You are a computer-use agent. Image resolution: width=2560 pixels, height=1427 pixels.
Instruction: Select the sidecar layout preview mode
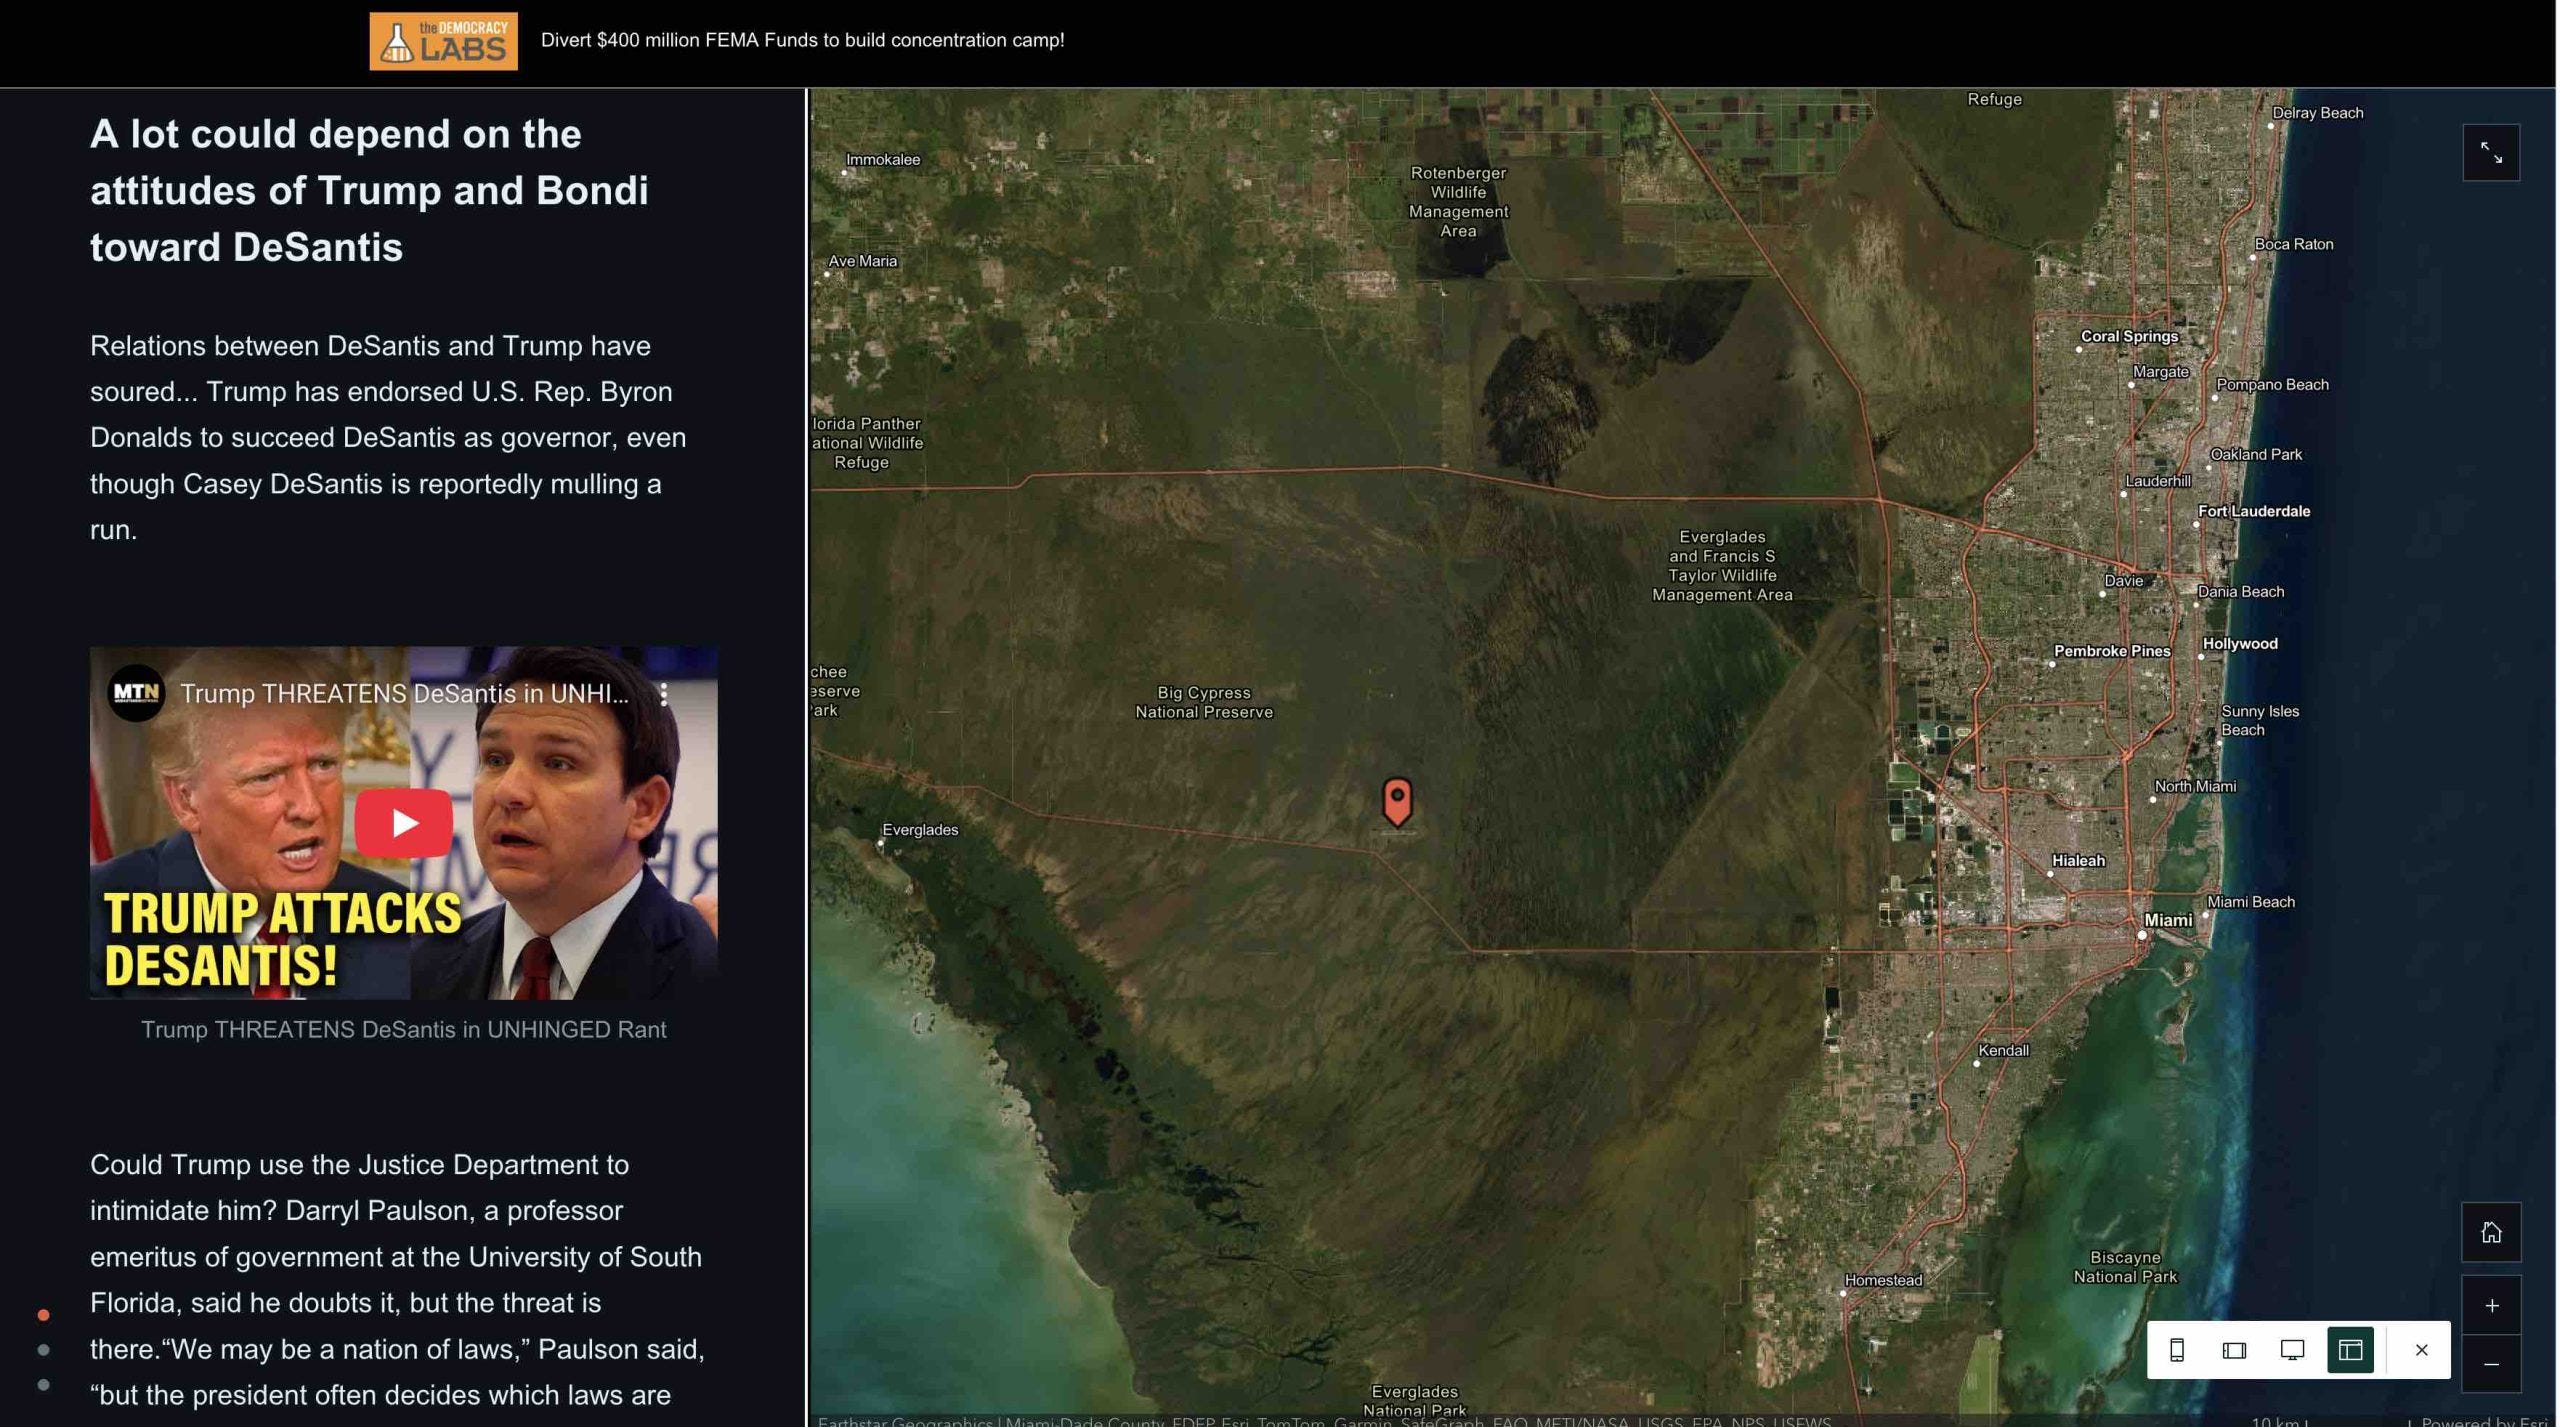pyautogui.click(x=2350, y=1350)
